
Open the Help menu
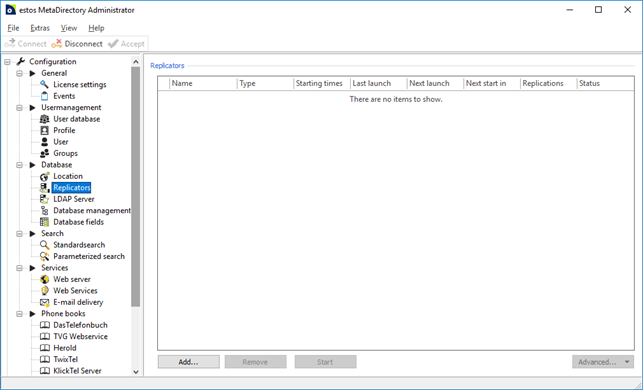[96, 28]
